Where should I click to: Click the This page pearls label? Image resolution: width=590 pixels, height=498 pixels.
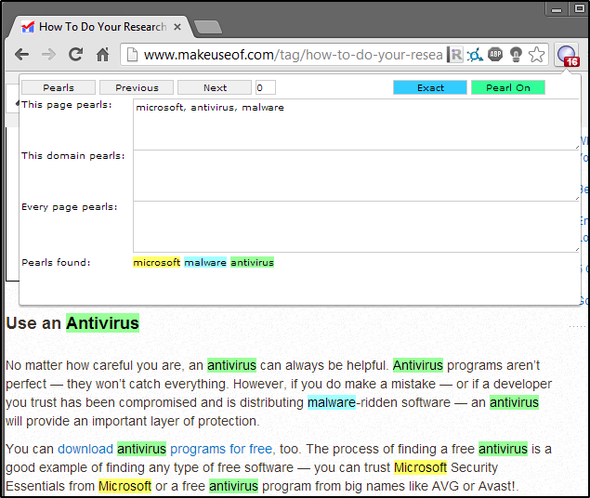point(67,105)
